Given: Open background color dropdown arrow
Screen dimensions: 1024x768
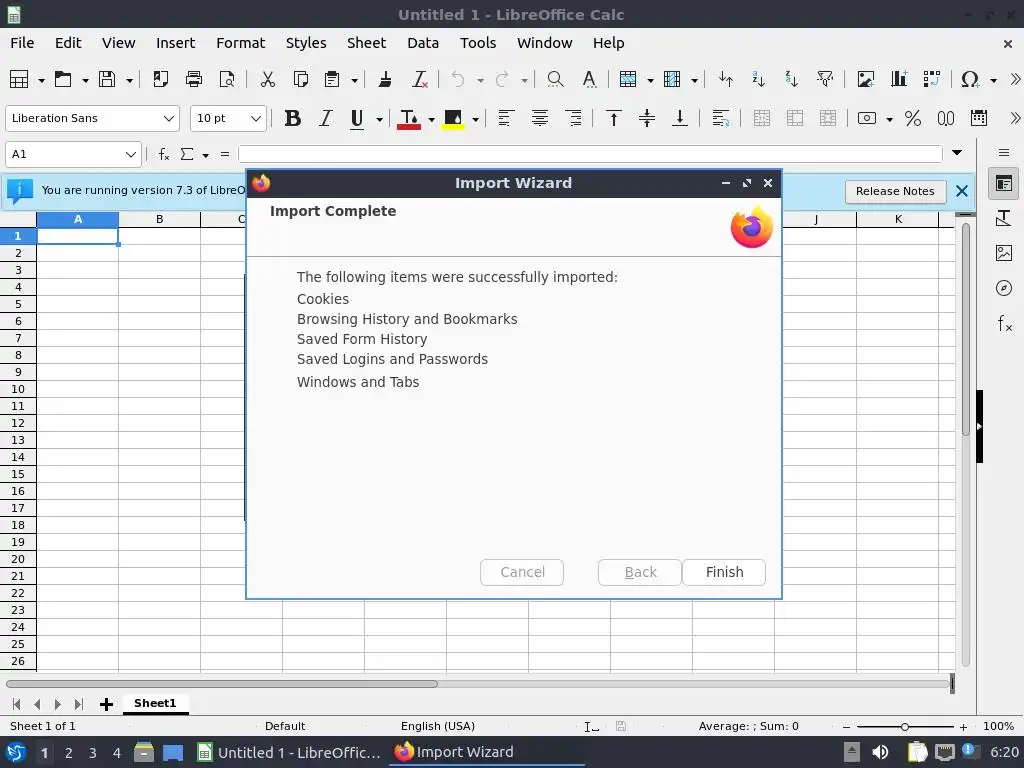Looking at the screenshot, I should point(475,119).
